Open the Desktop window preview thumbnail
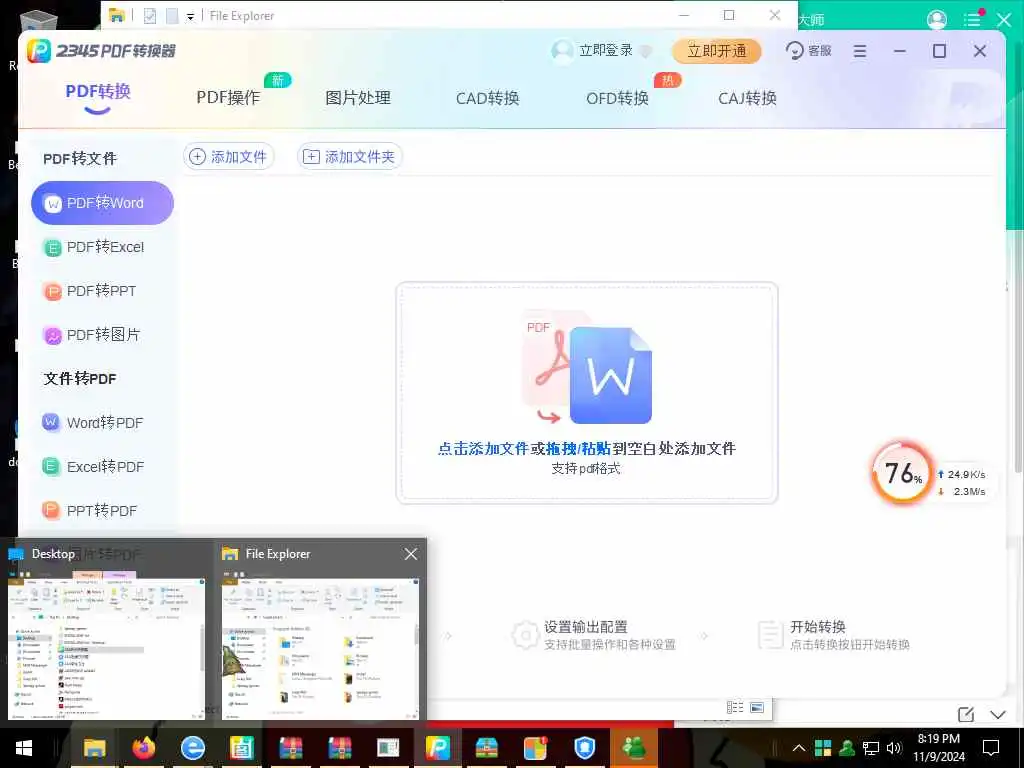The width and height of the screenshot is (1024, 768). (106, 649)
